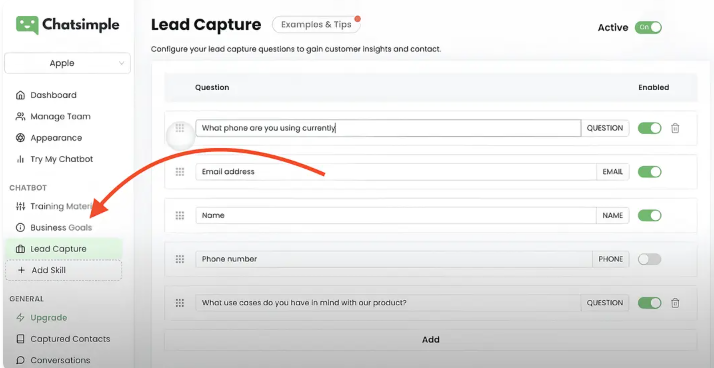The image size is (714, 368).
Task: Click the Business Goals info icon
Action: pyautogui.click(x=20, y=228)
